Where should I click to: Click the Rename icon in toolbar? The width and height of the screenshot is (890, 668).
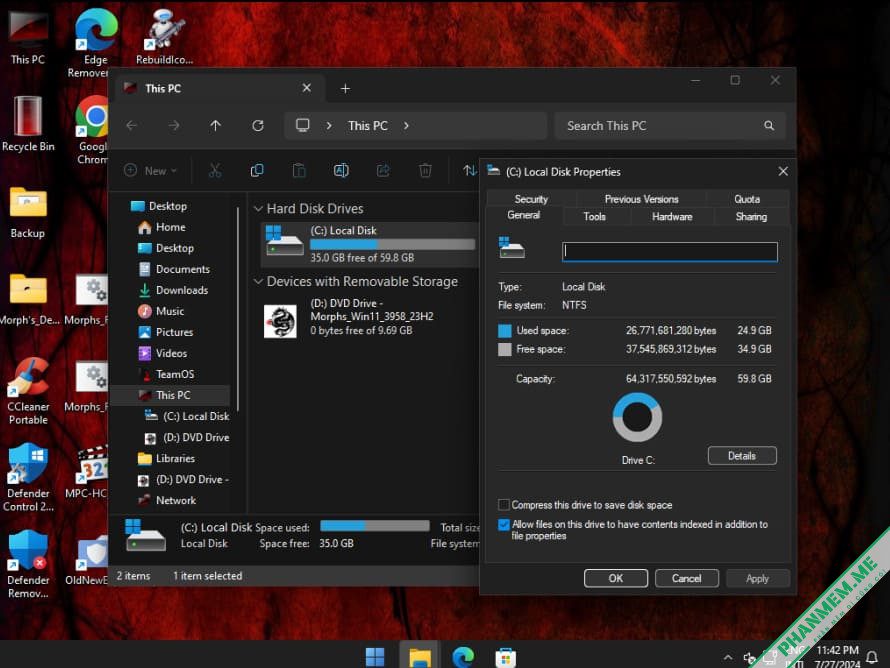341,170
